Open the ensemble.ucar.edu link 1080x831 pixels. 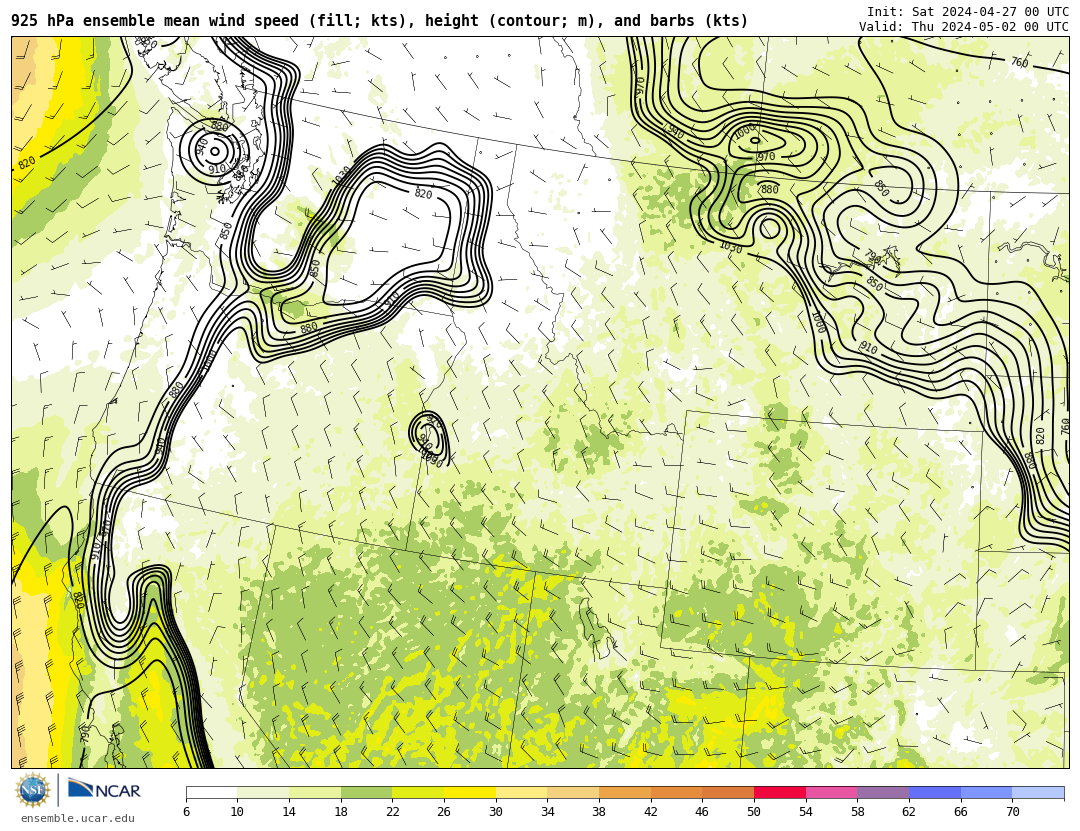tap(77, 819)
